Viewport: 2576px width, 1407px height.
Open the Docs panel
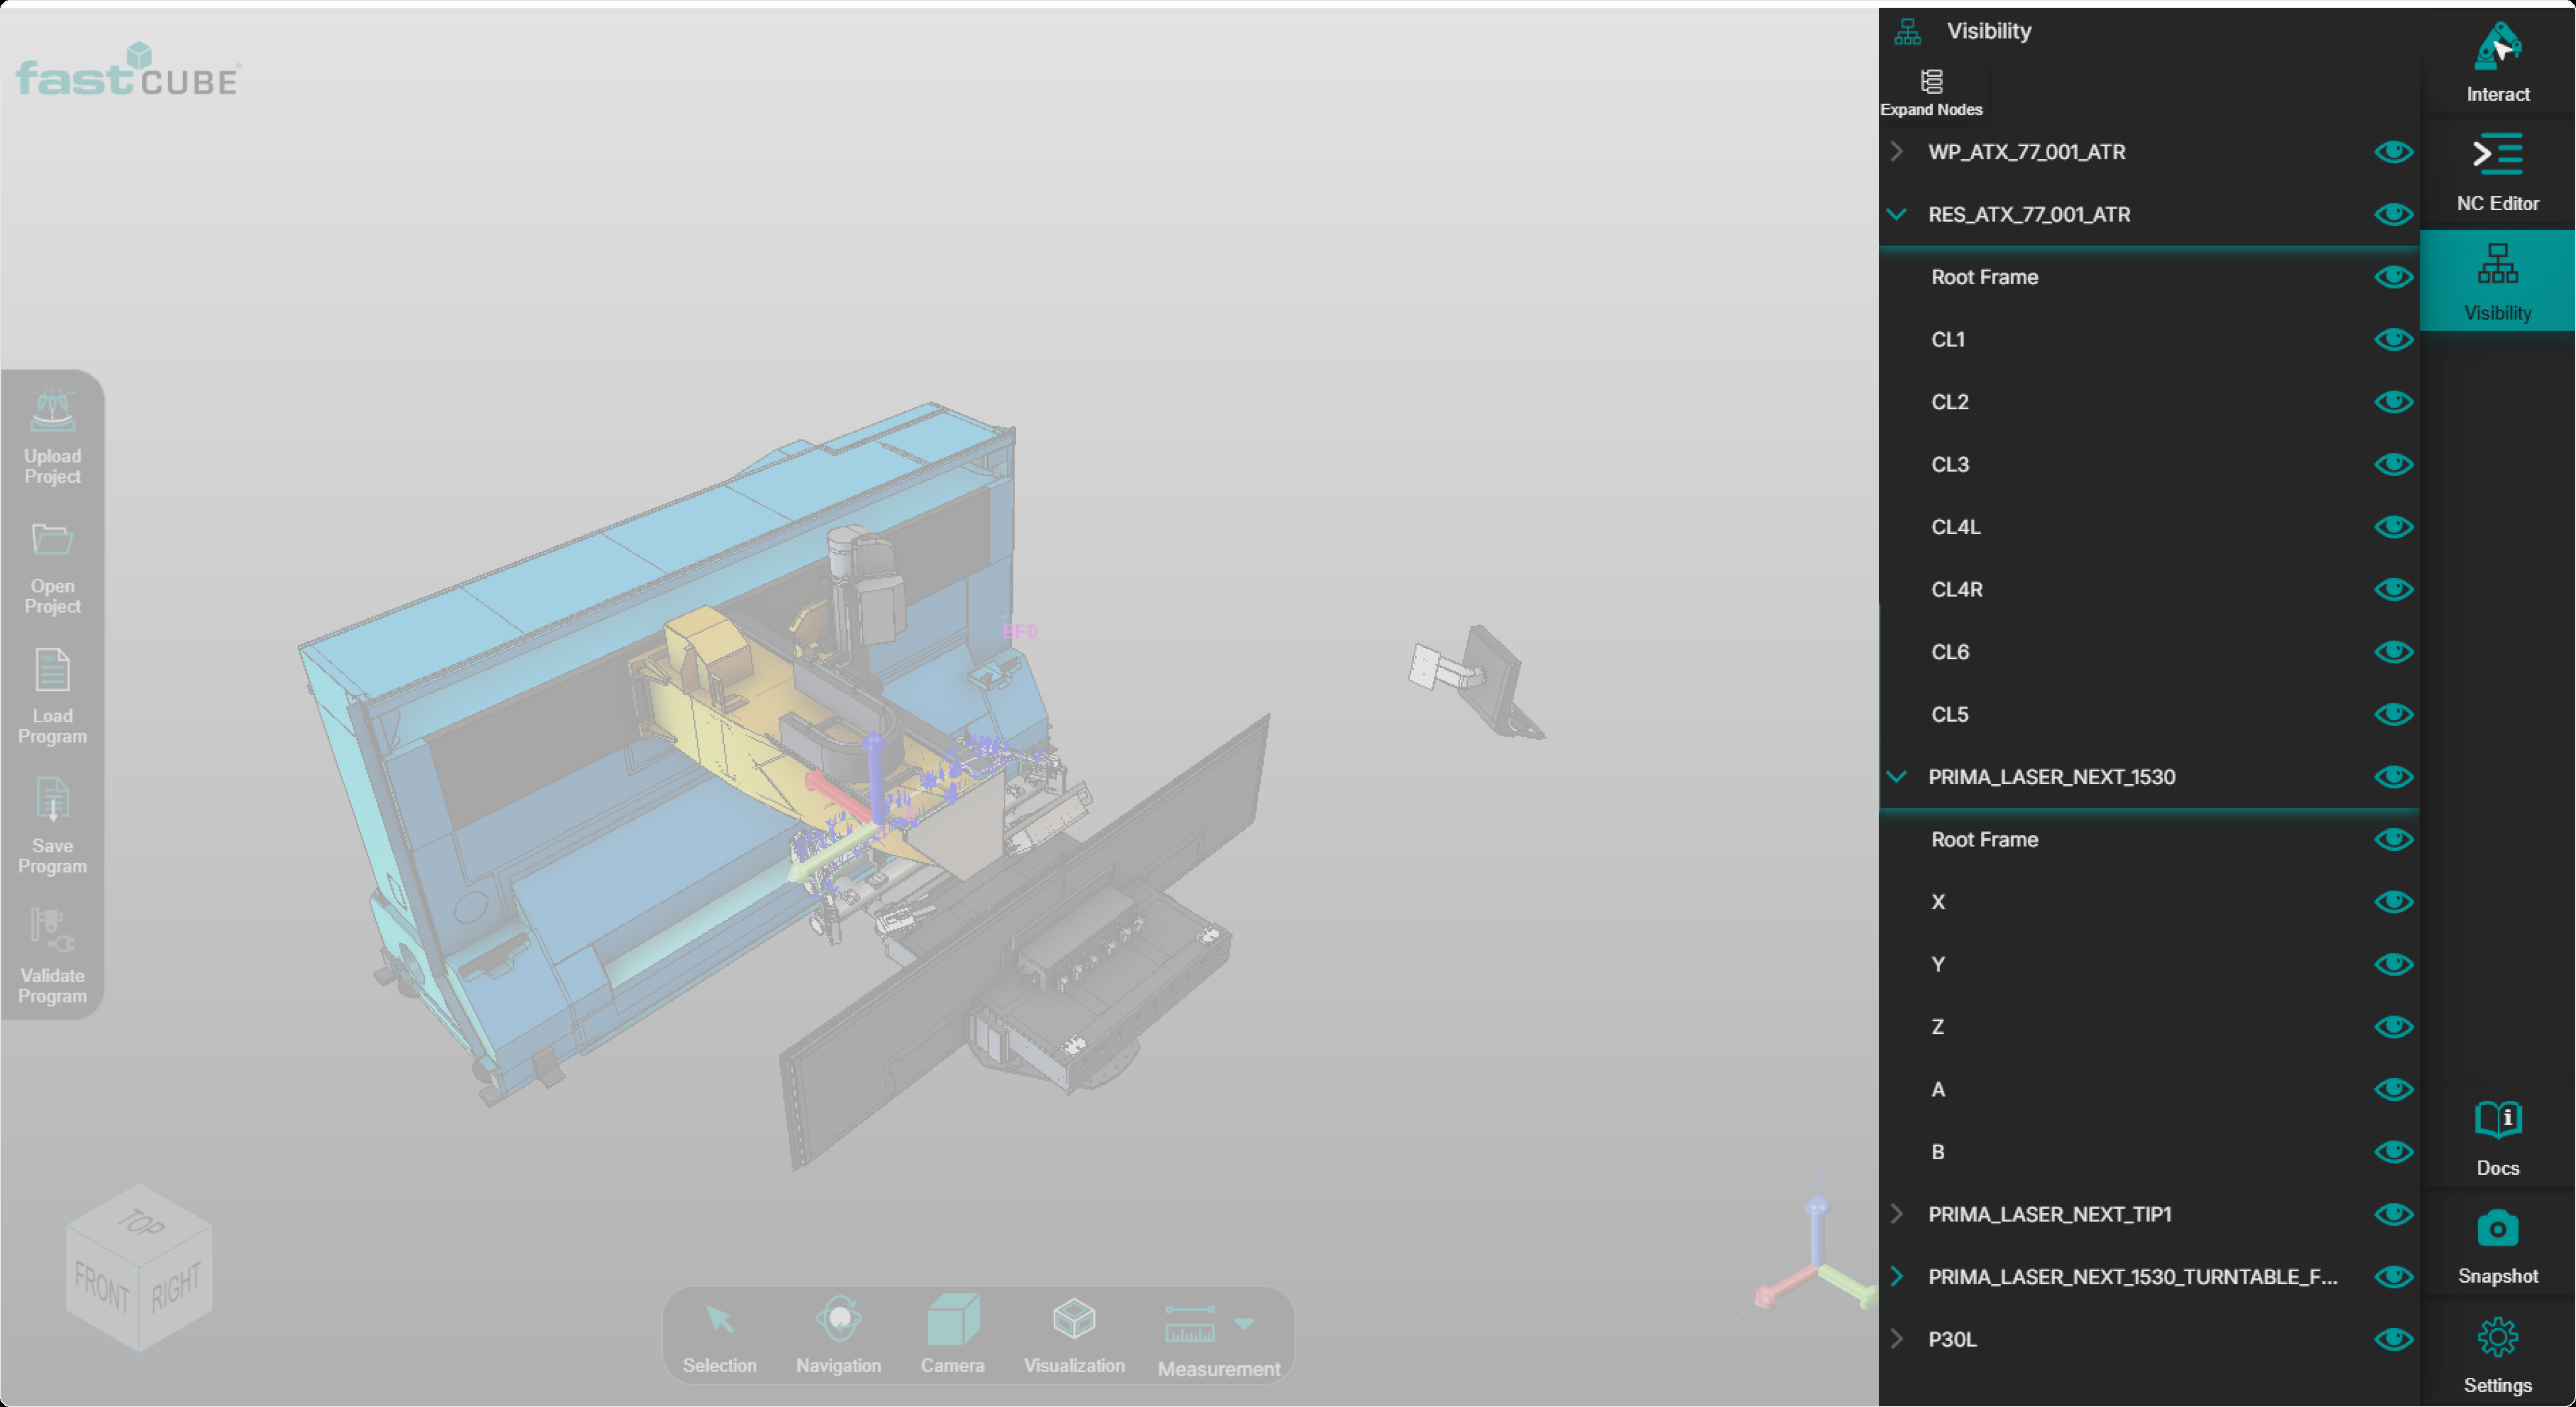click(2497, 1137)
